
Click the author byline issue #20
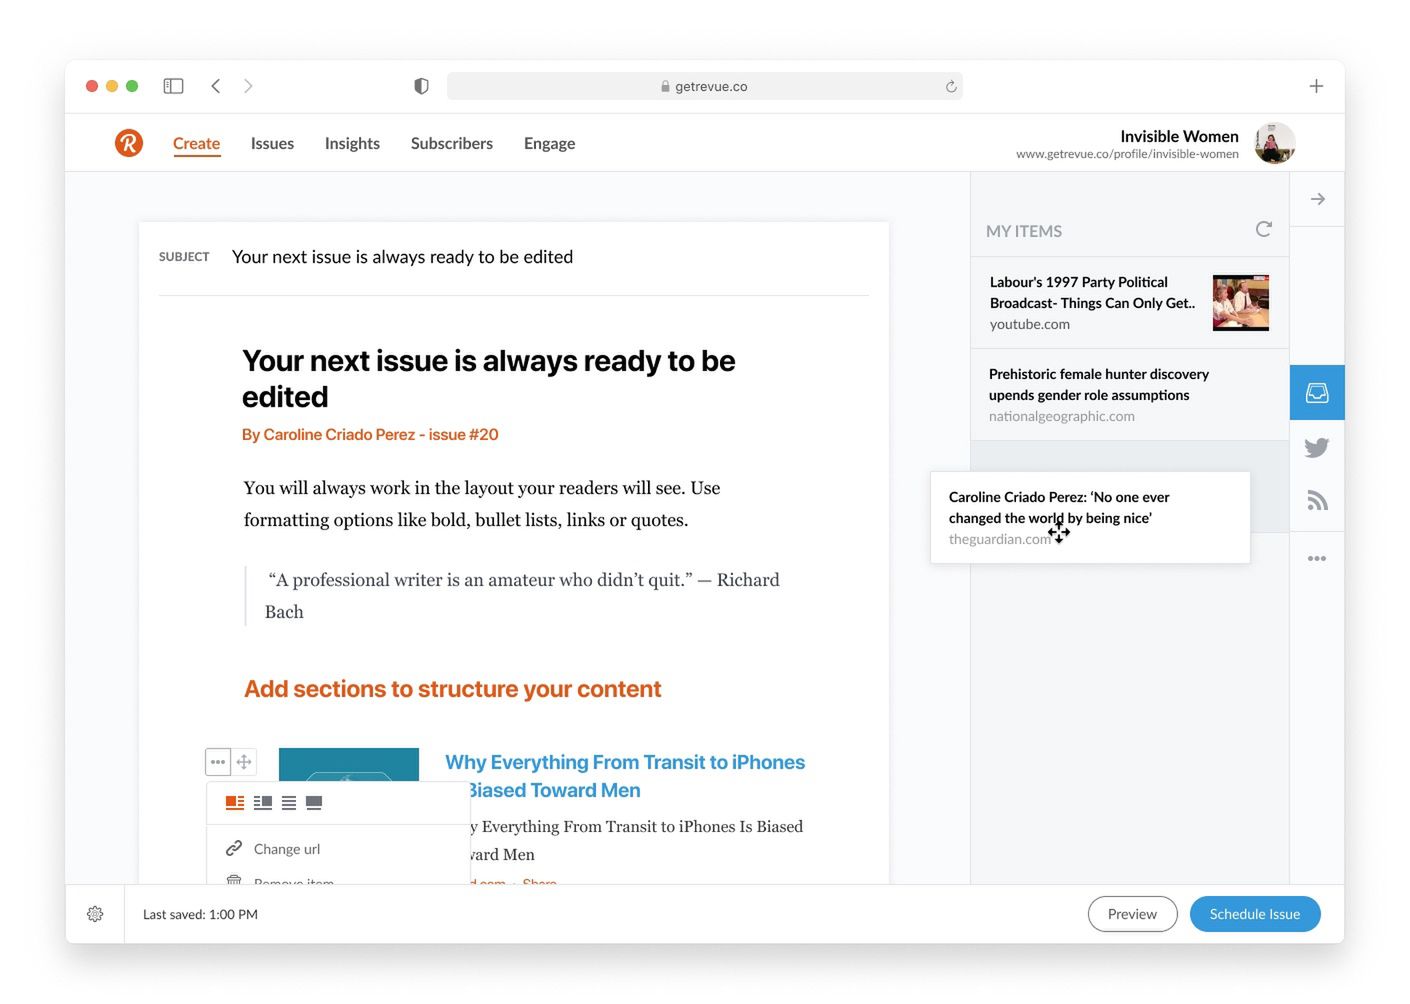pos(370,434)
